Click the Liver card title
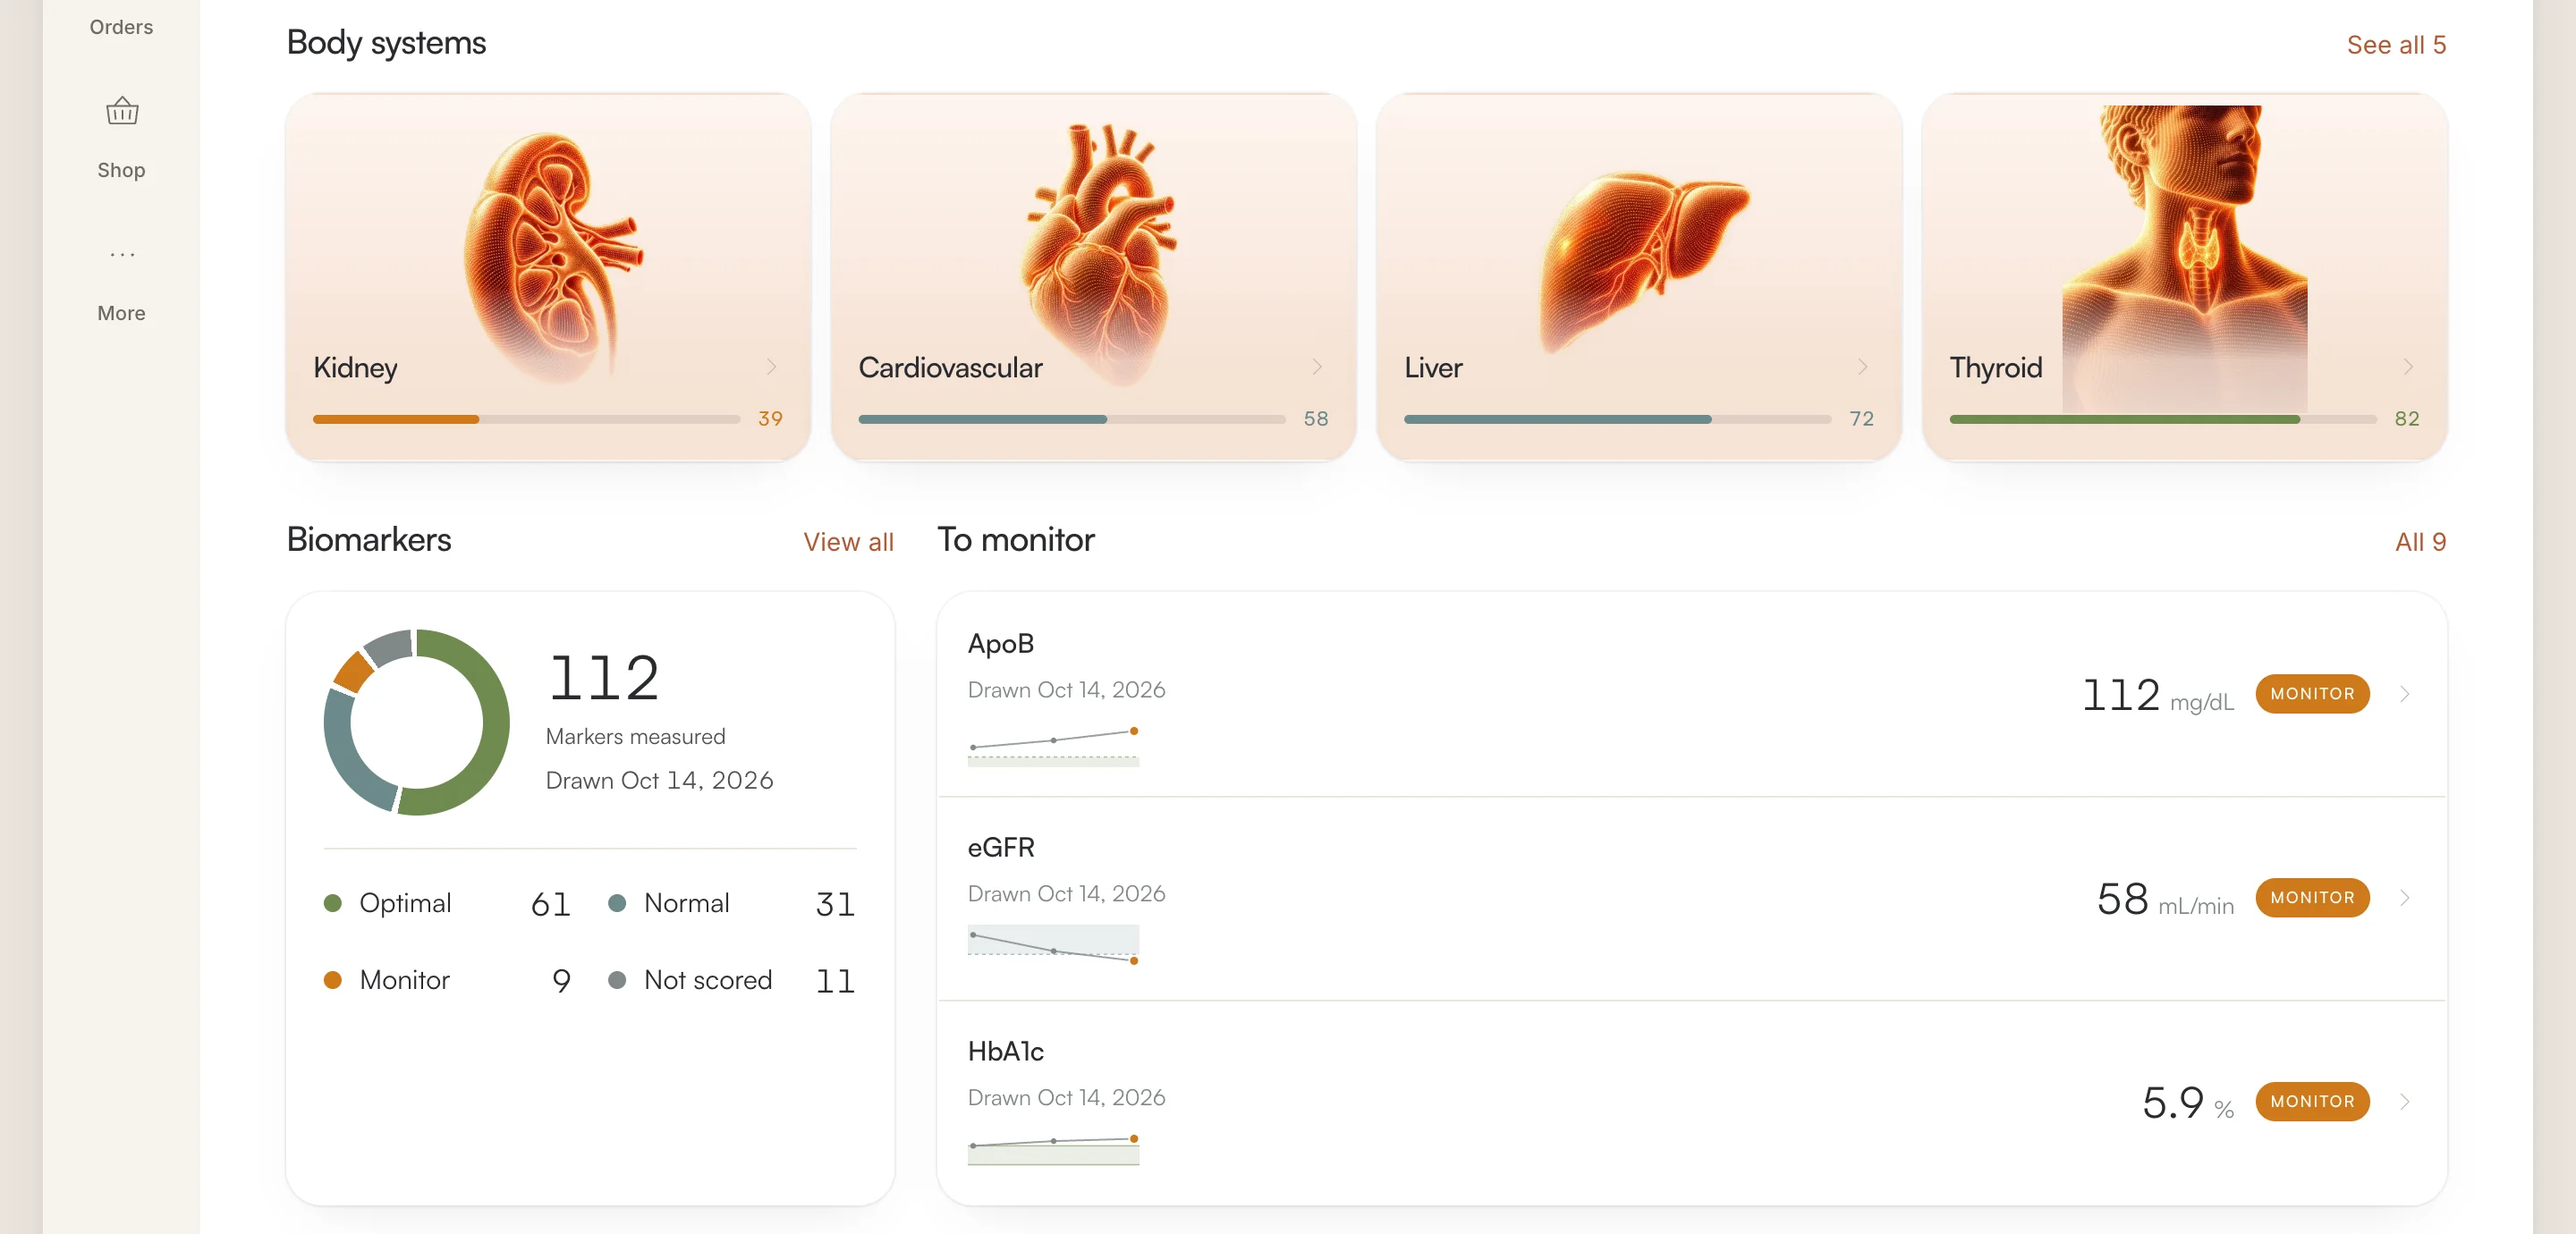Image resolution: width=2576 pixels, height=1234 pixels. (x=1433, y=368)
